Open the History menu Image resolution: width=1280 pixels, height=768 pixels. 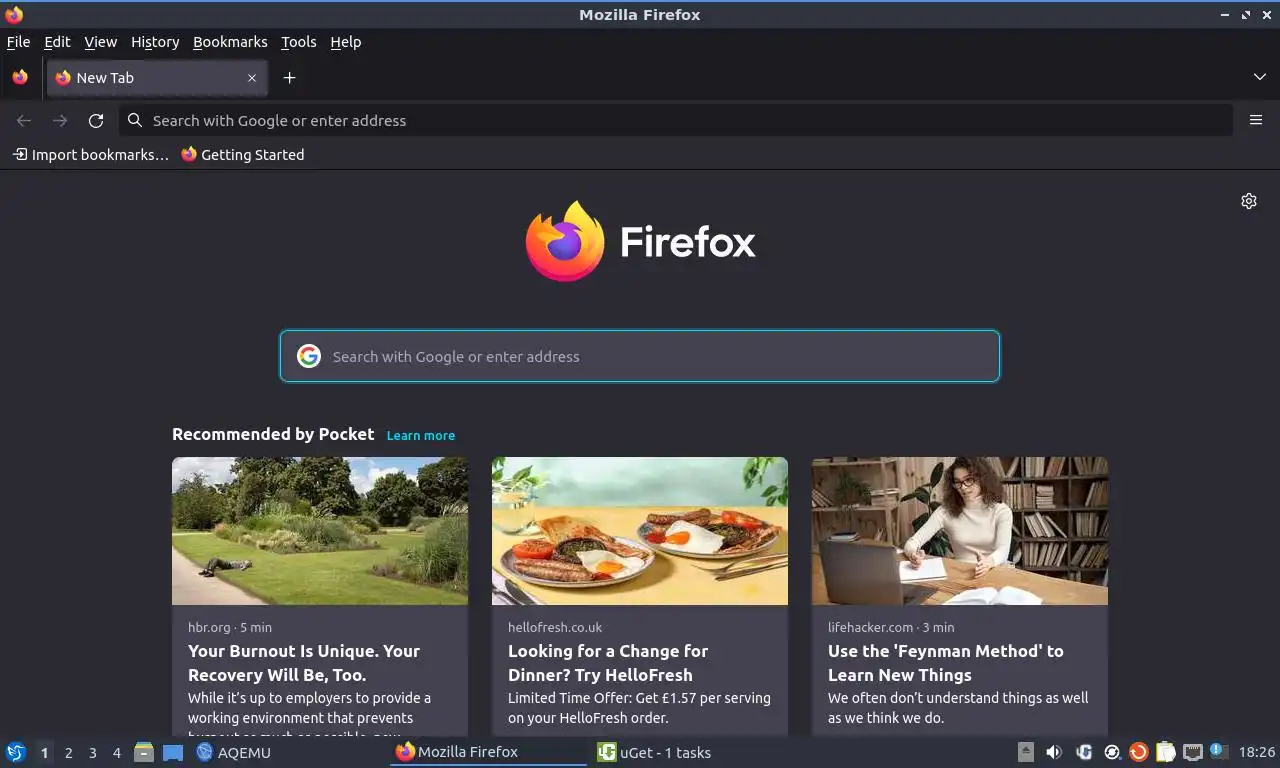coord(155,42)
